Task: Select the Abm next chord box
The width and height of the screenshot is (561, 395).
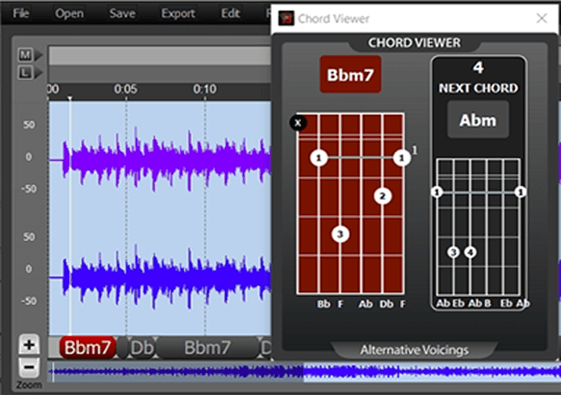Action: tap(478, 120)
